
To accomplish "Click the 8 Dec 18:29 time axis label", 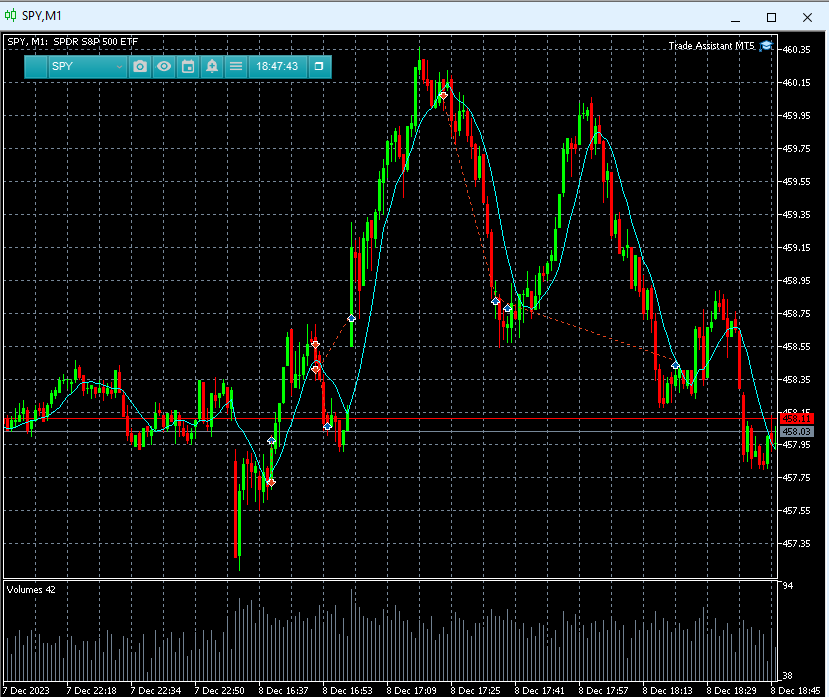I will (732, 691).
